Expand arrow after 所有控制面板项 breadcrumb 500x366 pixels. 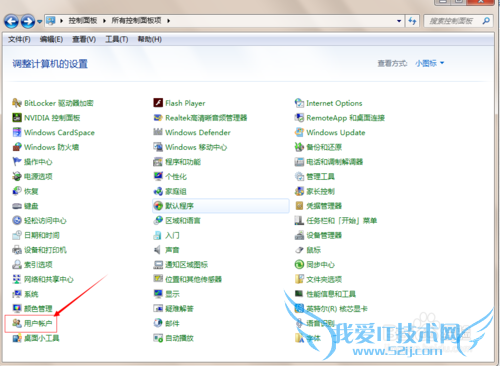169,21
